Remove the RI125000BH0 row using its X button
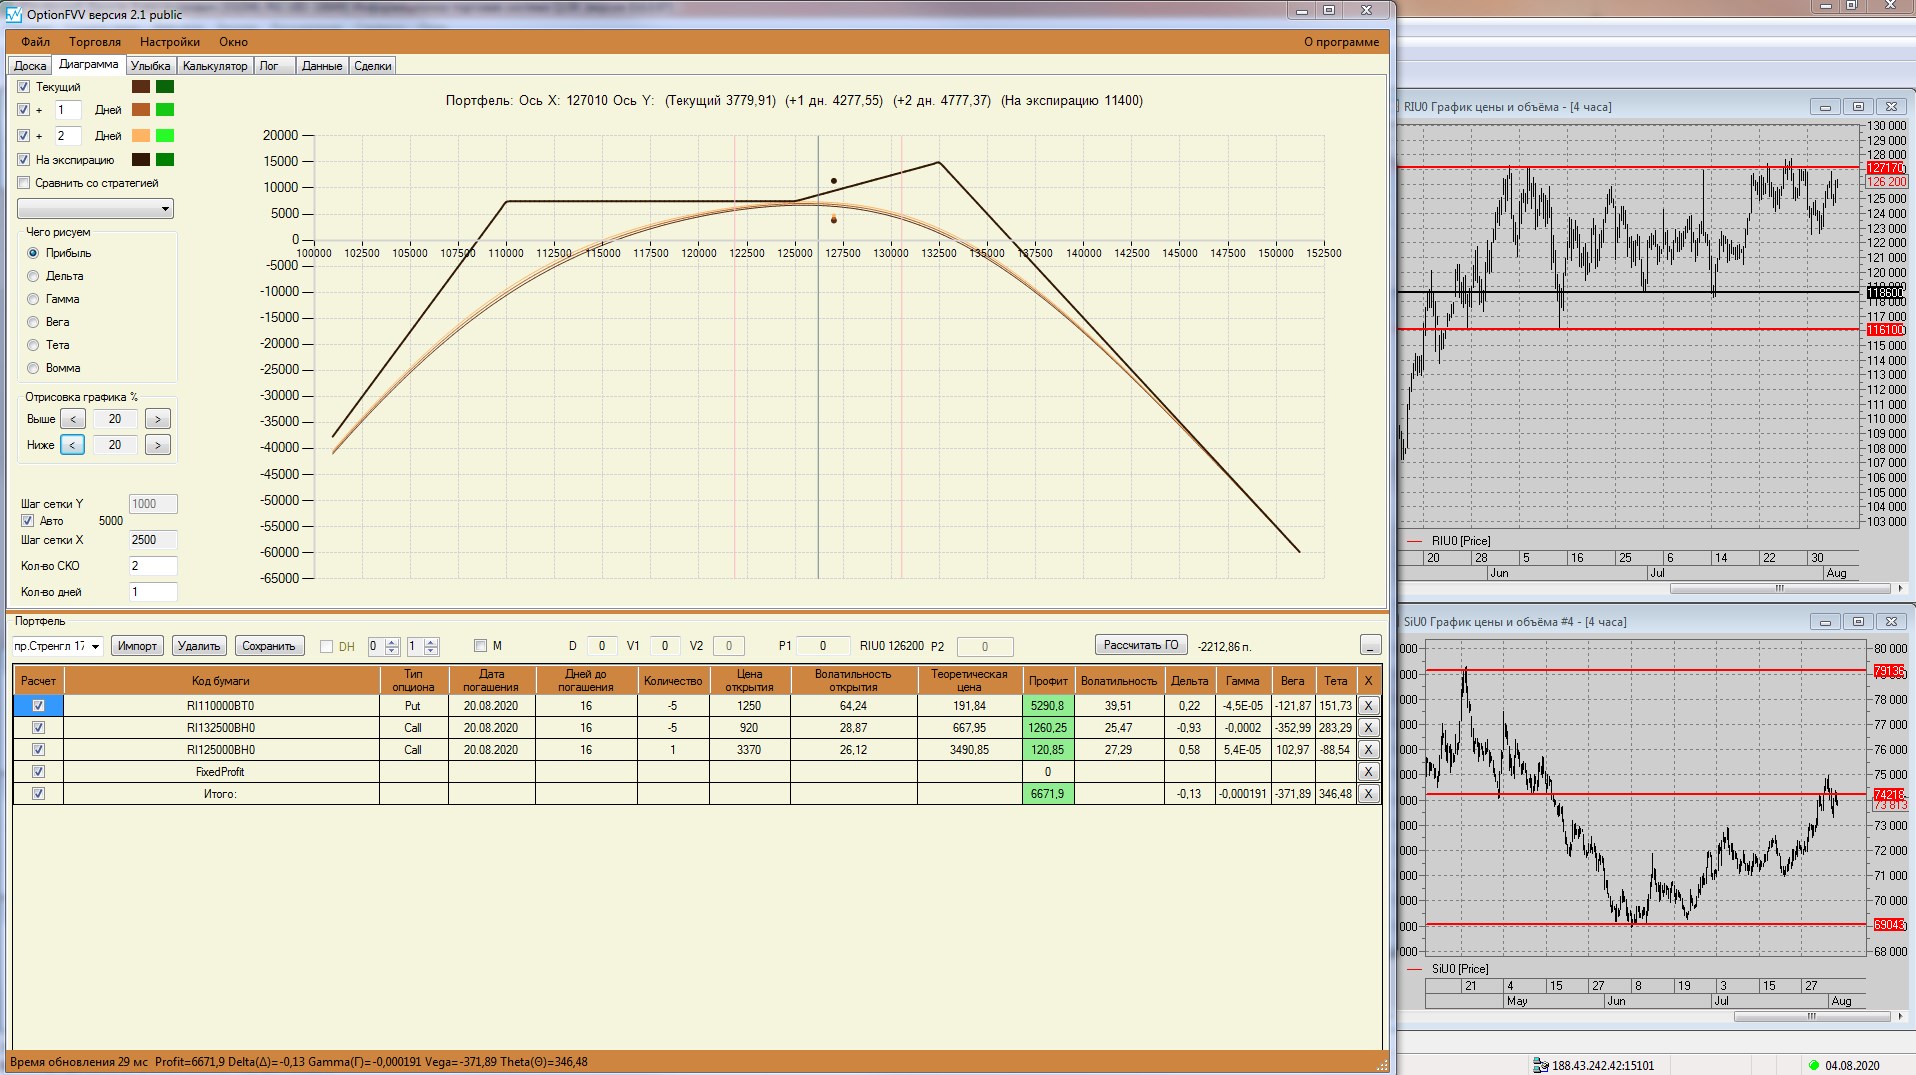The image size is (1916, 1075). click(1368, 750)
